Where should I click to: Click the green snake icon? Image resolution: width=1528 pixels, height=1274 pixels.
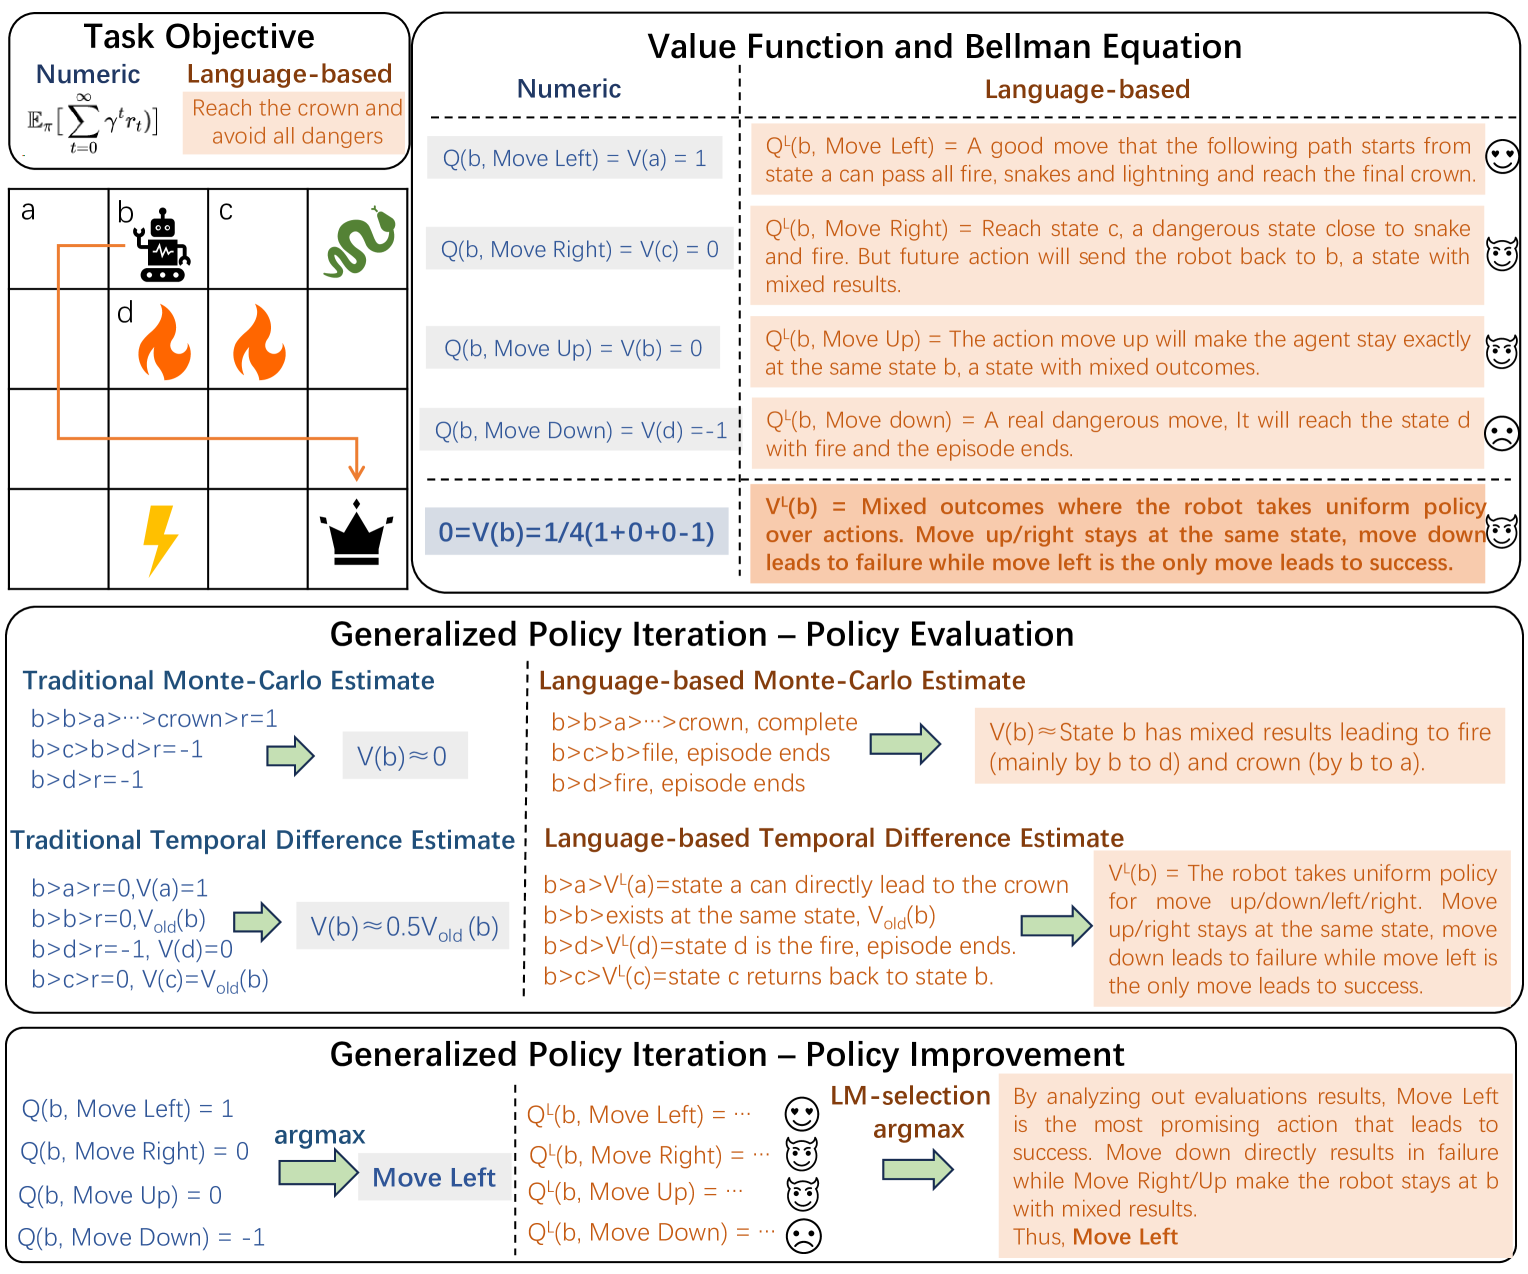(x=359, y=241)
